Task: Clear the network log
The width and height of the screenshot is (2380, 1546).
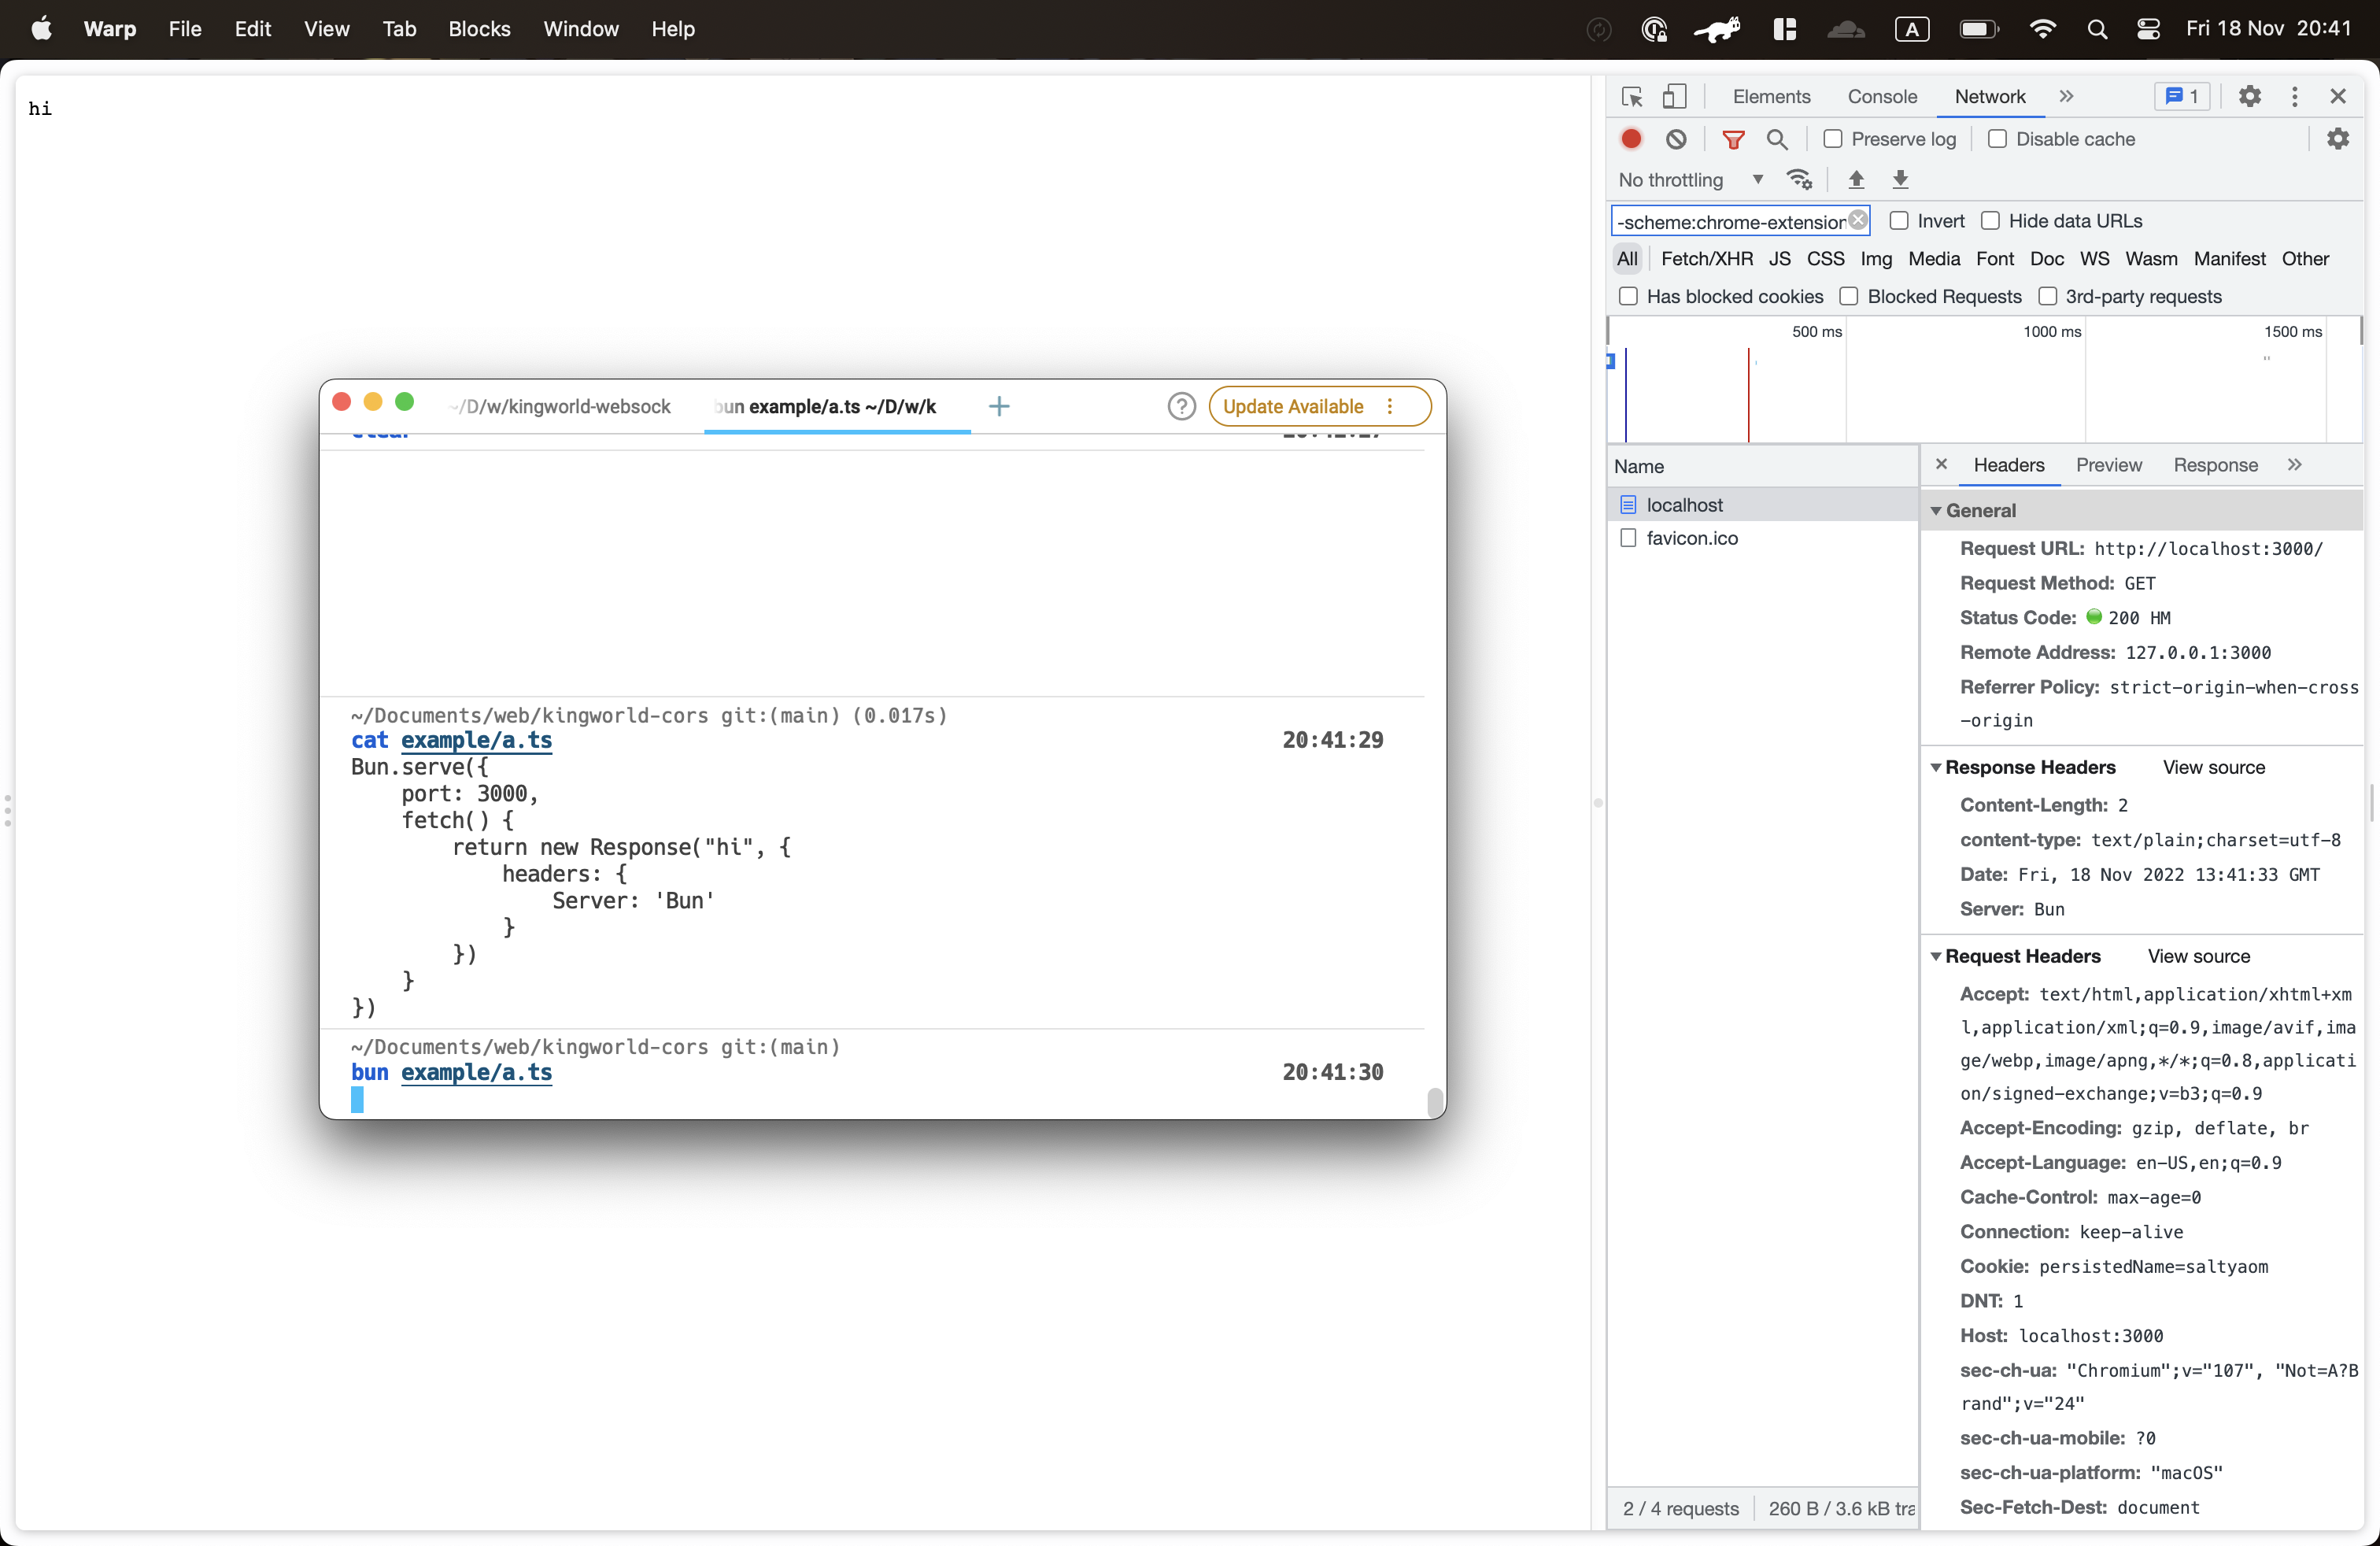Action: [1677, 139]
